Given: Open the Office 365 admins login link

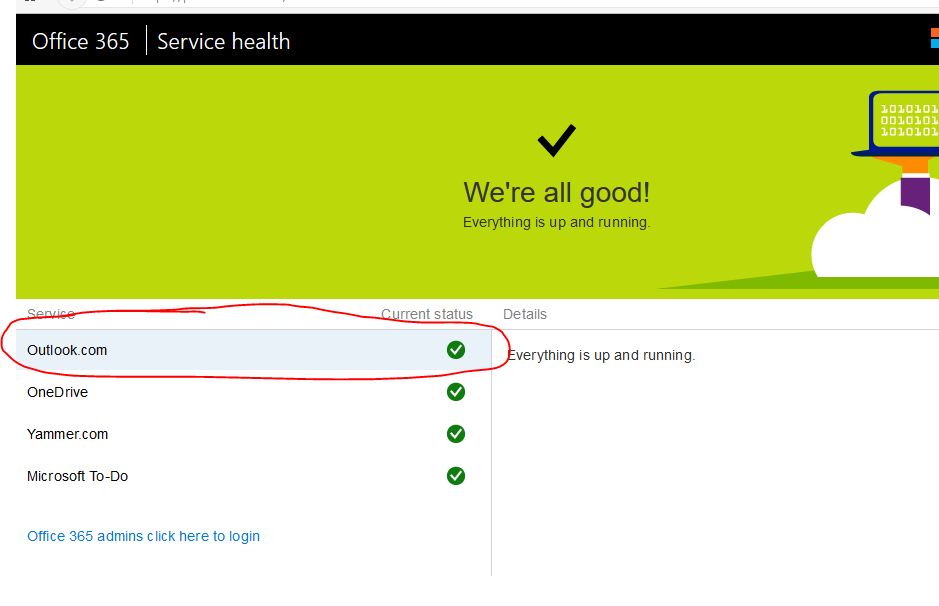Looking at the screenshot, I should (143, 536).
